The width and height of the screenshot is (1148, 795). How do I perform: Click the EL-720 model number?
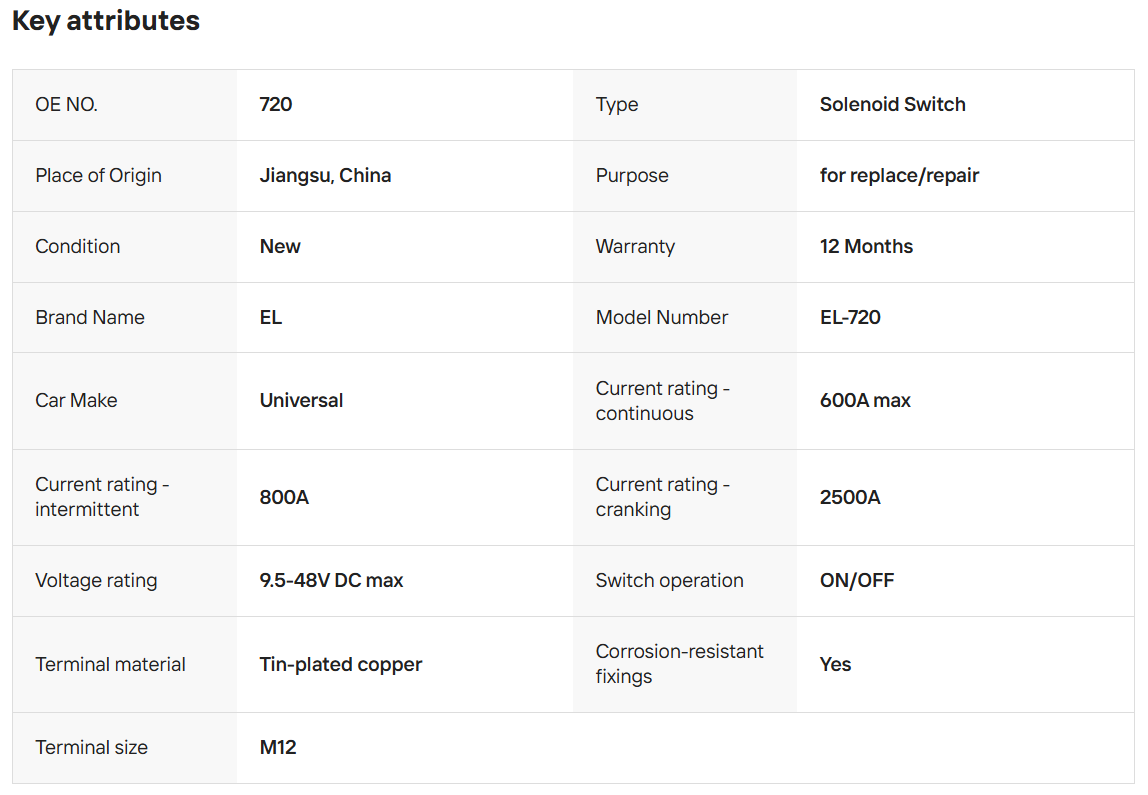[x=850, y=318]
